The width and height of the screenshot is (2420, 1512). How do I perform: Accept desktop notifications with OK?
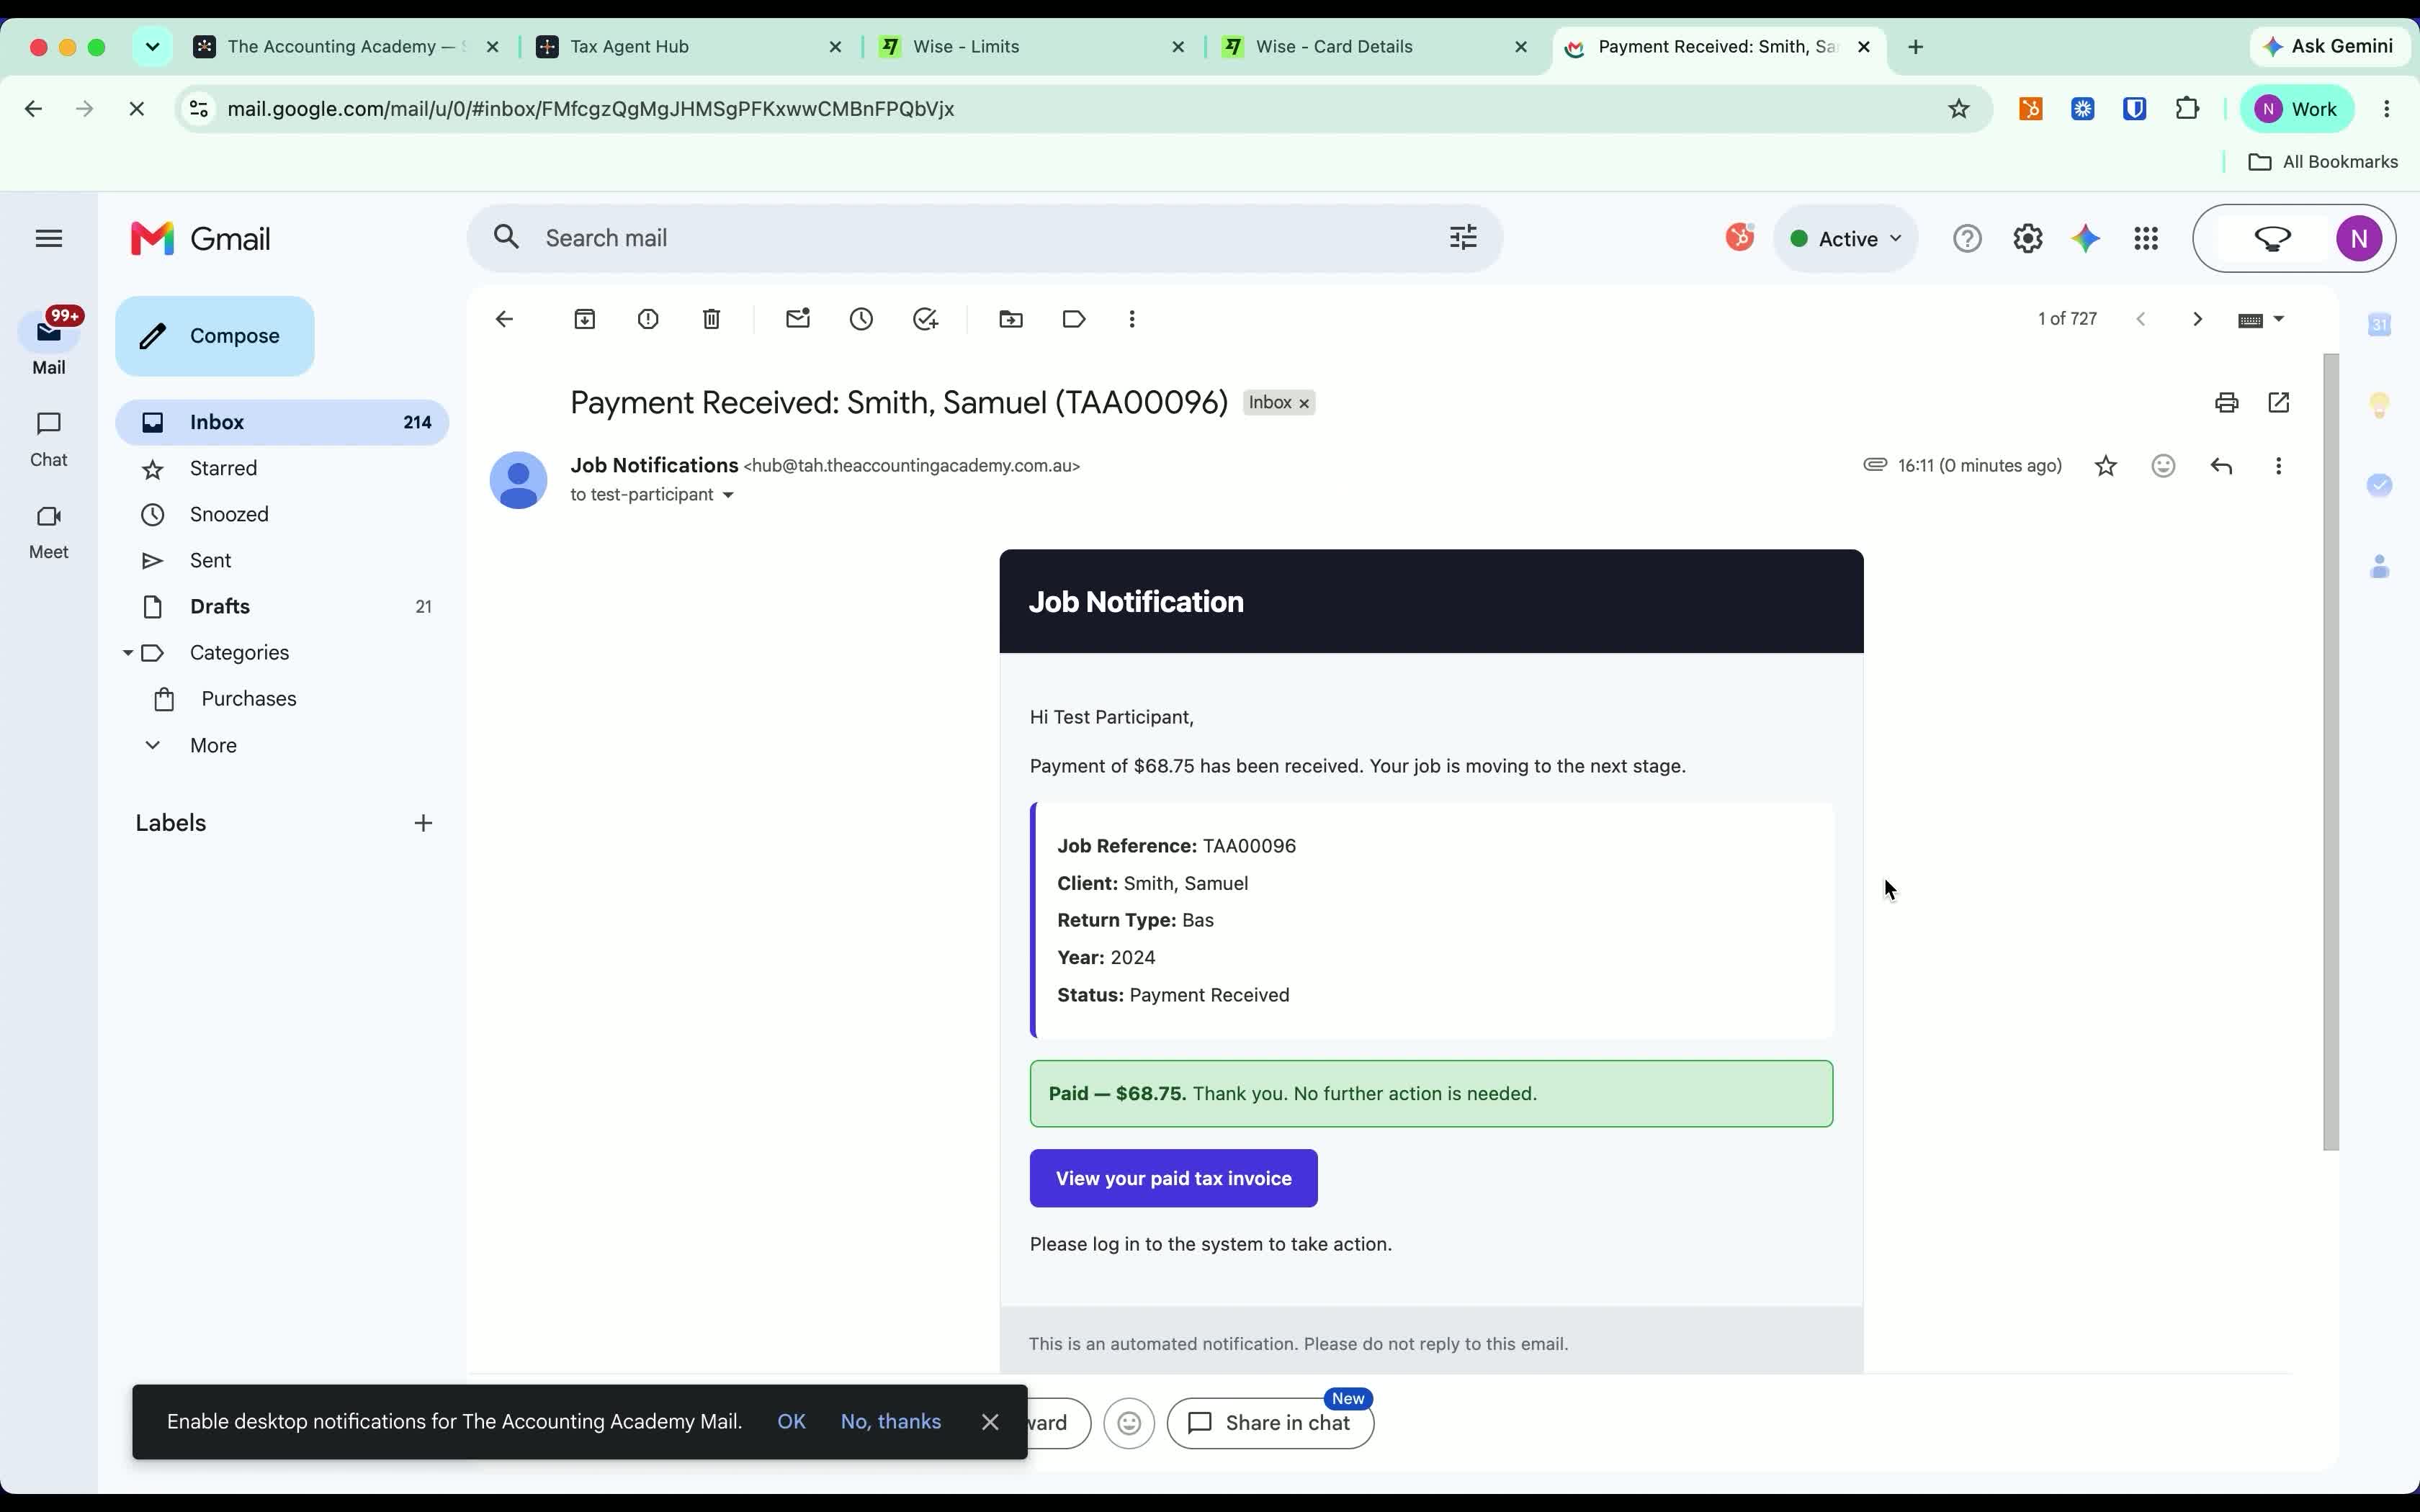click(x=791, y=1421)
